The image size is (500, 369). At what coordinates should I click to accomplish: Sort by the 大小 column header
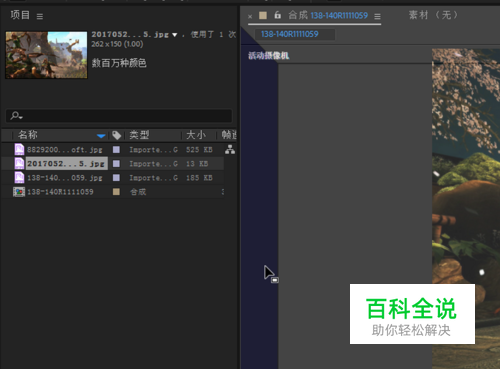tap(196, 135)
